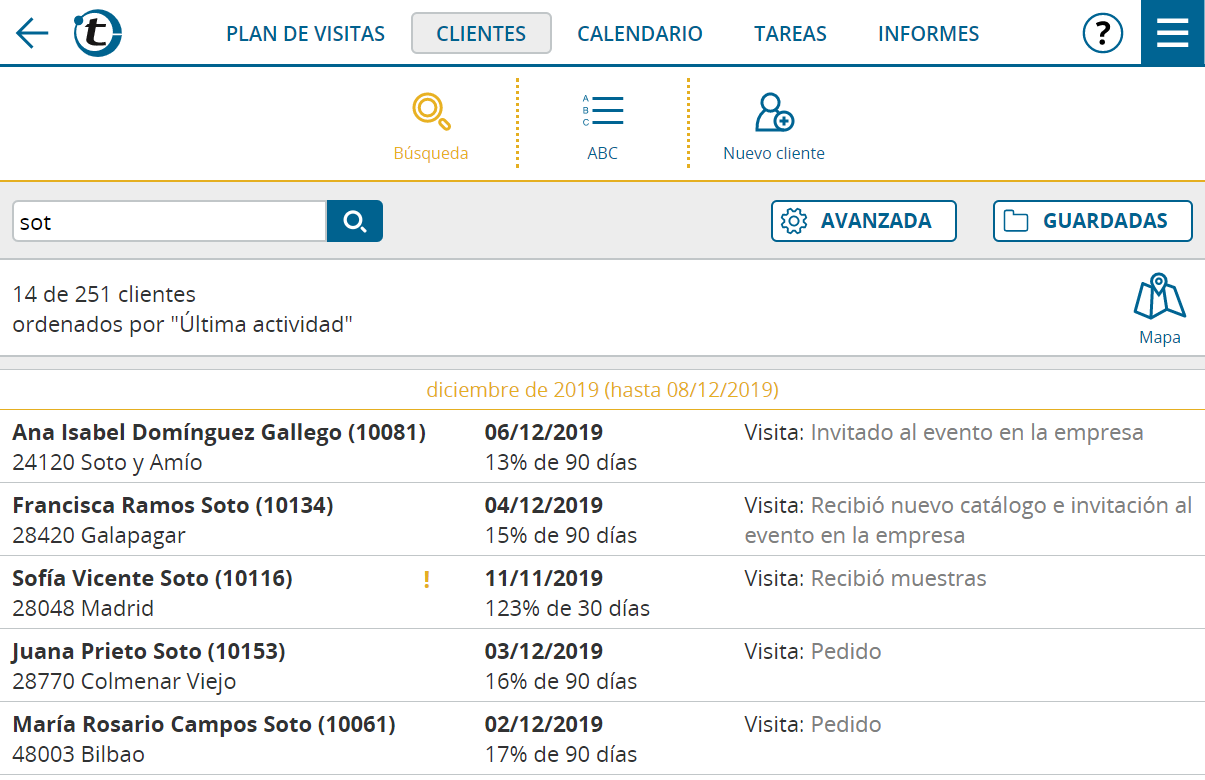Click visit note 'Recibió muestras'
The width and height of the screenshot is (1205, 780).
pos(898,579)
